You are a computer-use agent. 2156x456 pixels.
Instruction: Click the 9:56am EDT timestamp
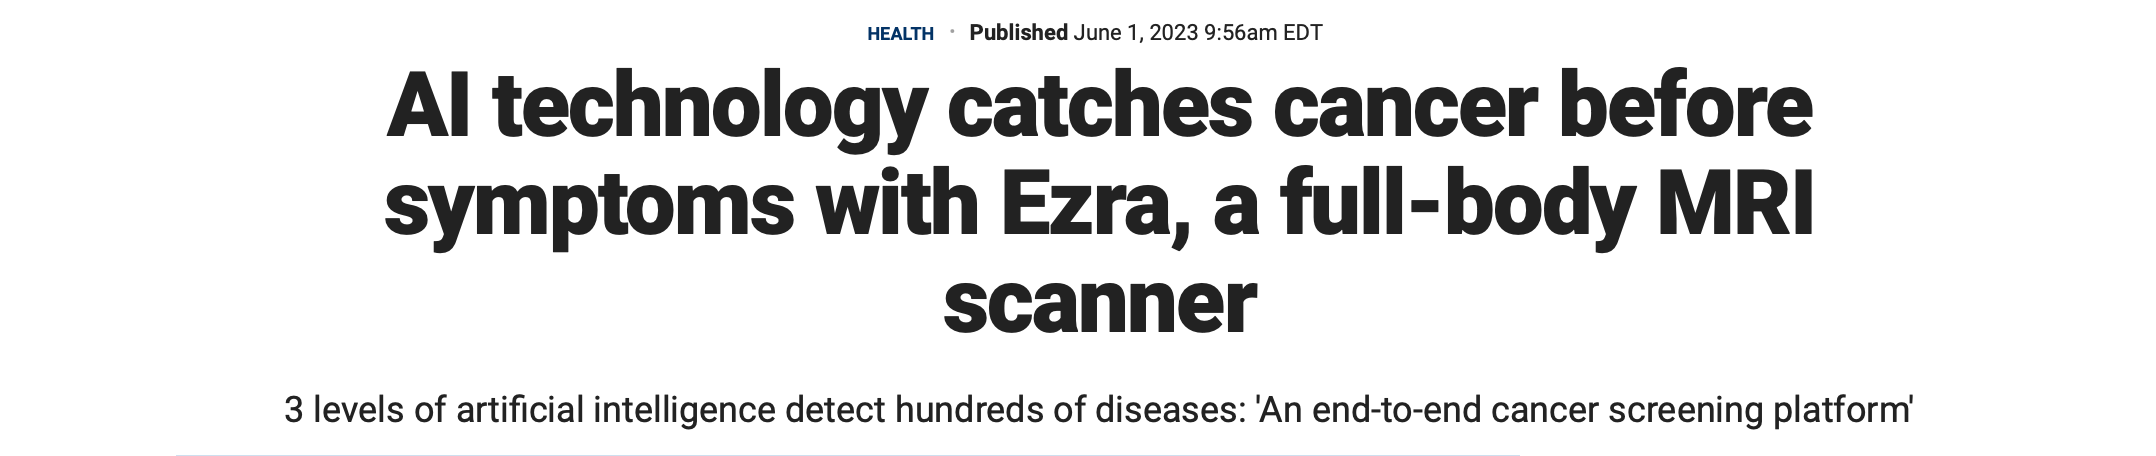point(1263,33)
